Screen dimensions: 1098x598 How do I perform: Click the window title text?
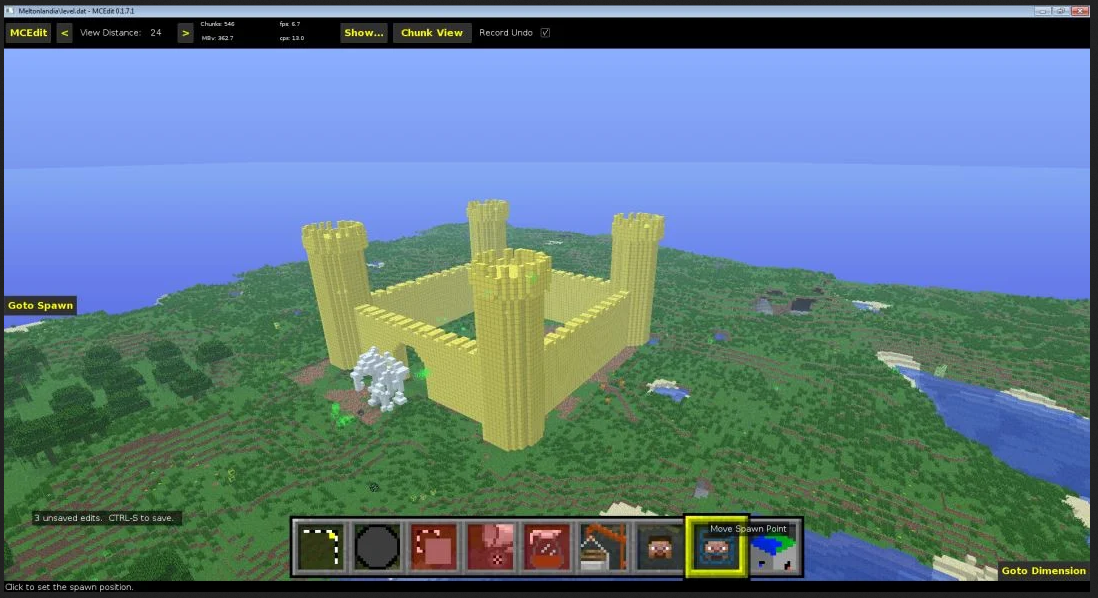(76, 11)
